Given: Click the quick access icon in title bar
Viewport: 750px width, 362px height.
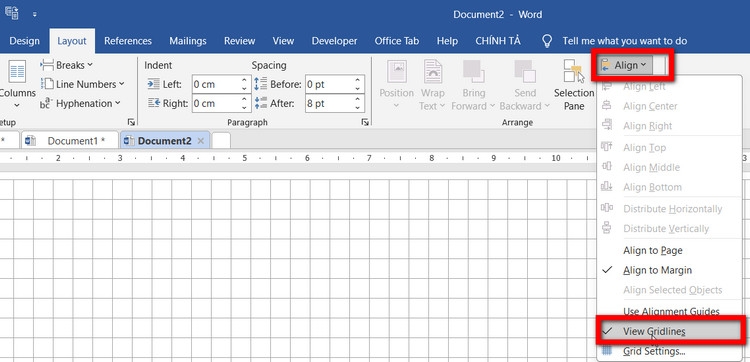Looking at the screenshot, I should coord(12,13).
